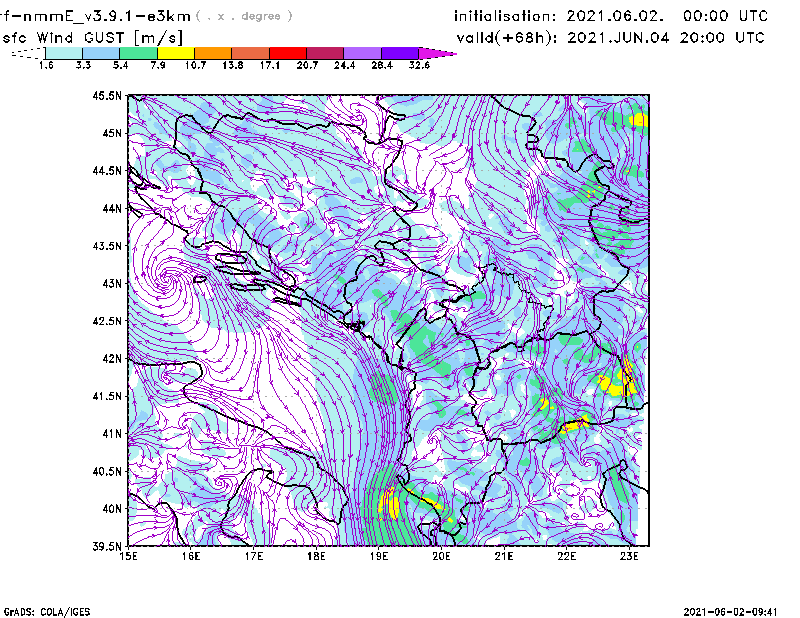The height and width of the screenshot is (618, 800).
Task: Click the timestamp '2021-06-02-09:41'
Action: pyautogui.click(x=730, y=612)
